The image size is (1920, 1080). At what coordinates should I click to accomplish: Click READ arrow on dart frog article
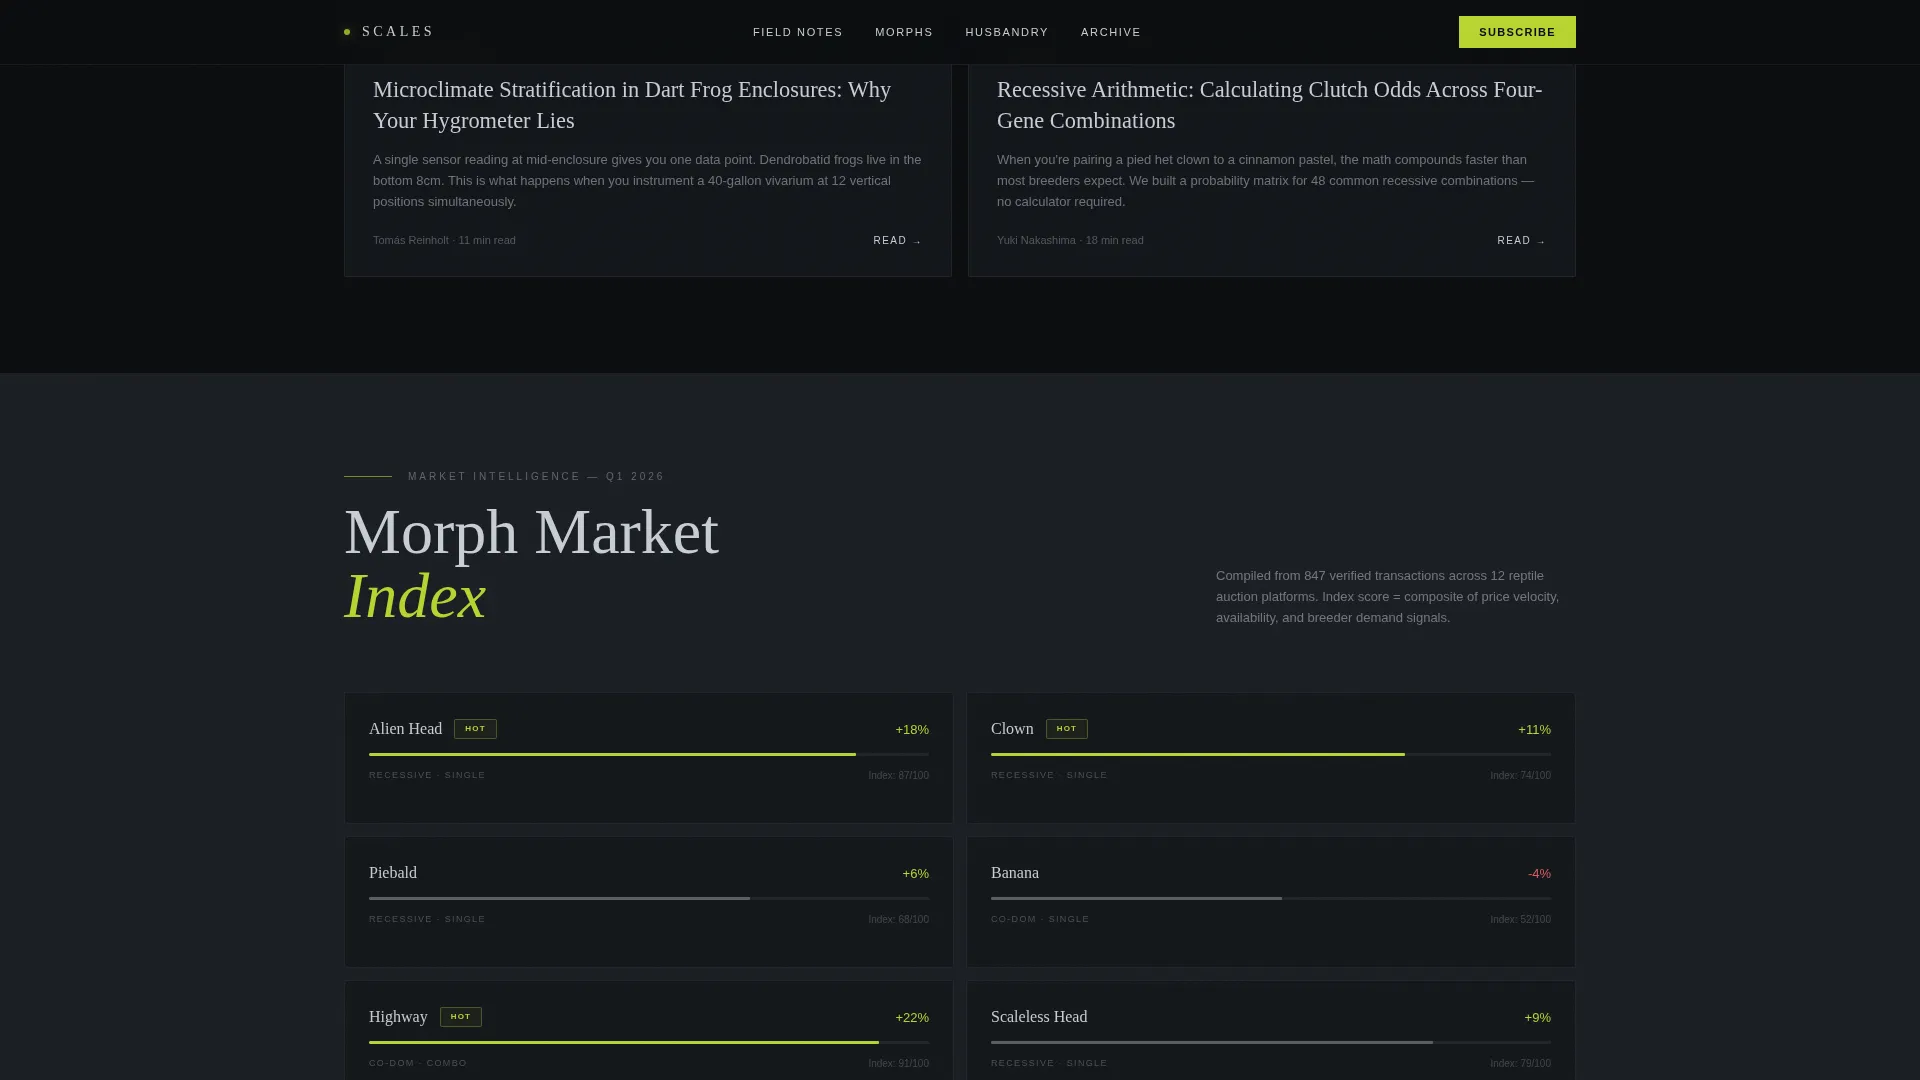897,241
